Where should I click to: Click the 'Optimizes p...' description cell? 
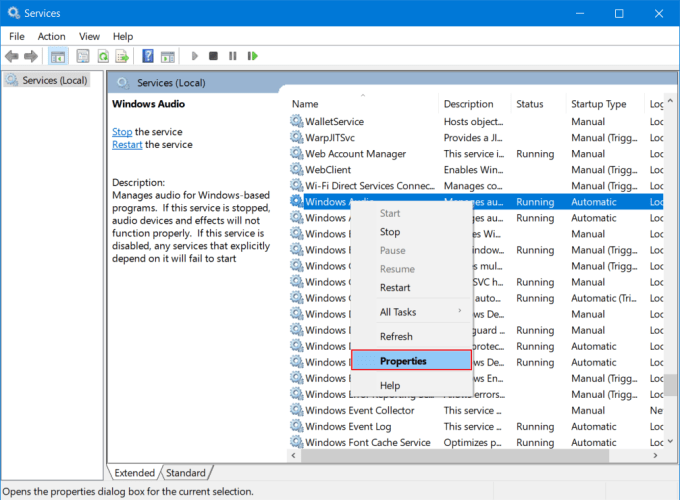point(472,442)
